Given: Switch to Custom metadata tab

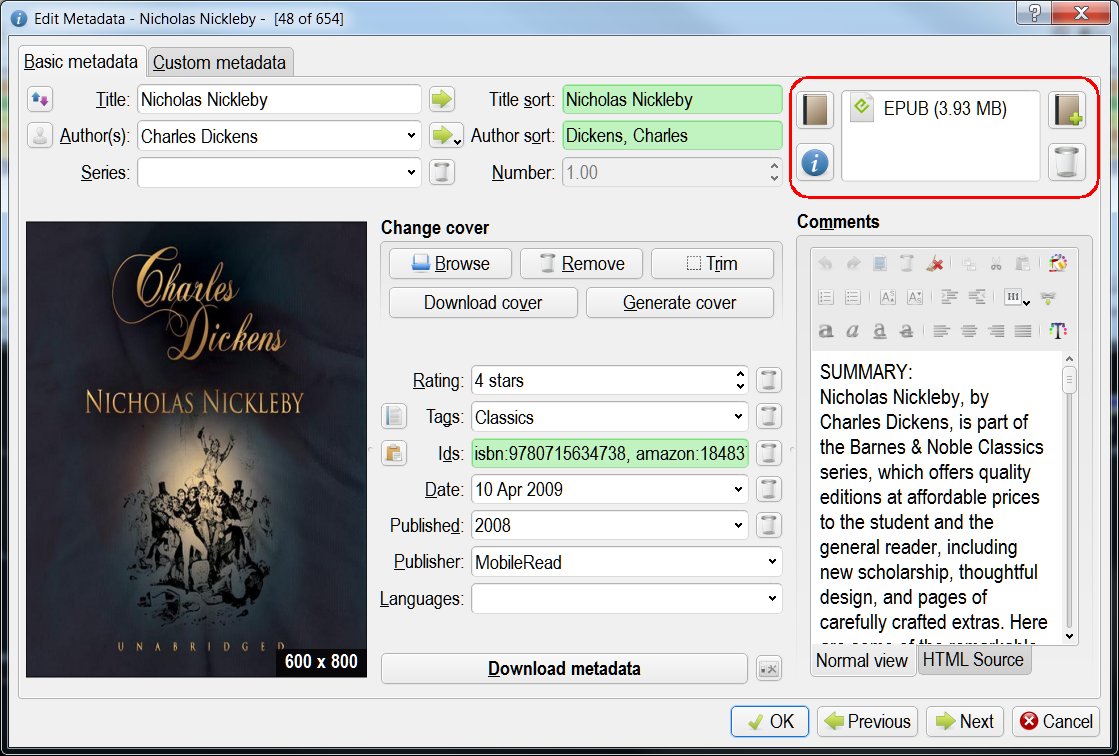Looking at the screenshot, I should pos(220,62).
